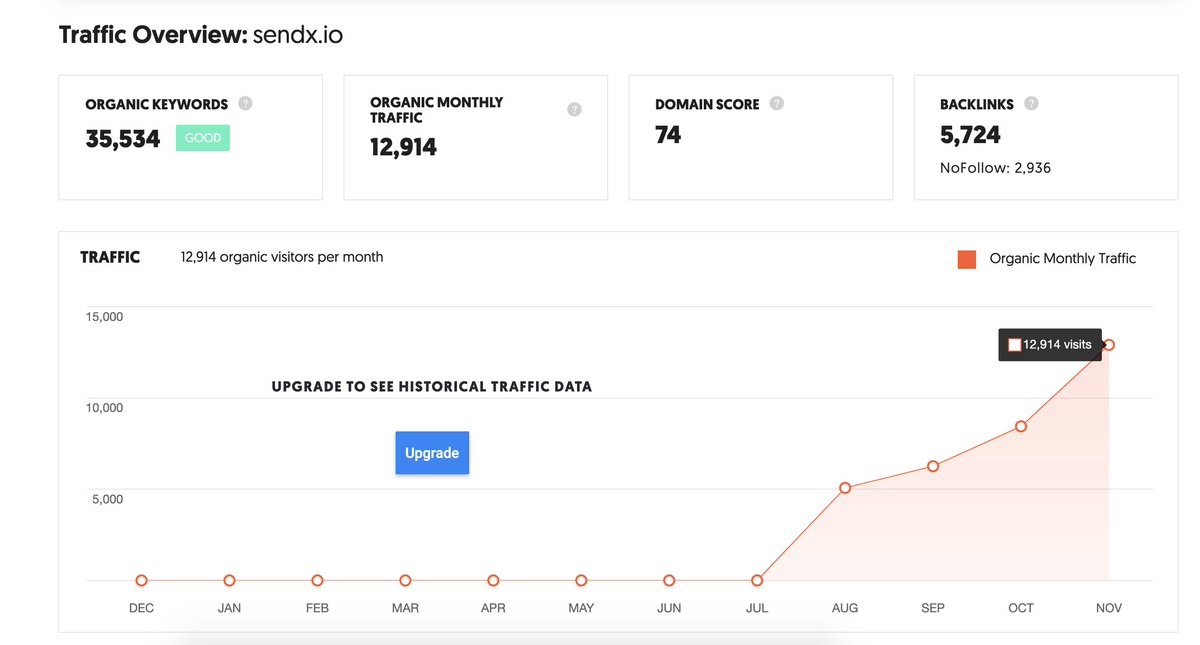Select the TRAFFIC section header
The height and width of the screenshot is (645, 1200).
pos(110,257)
